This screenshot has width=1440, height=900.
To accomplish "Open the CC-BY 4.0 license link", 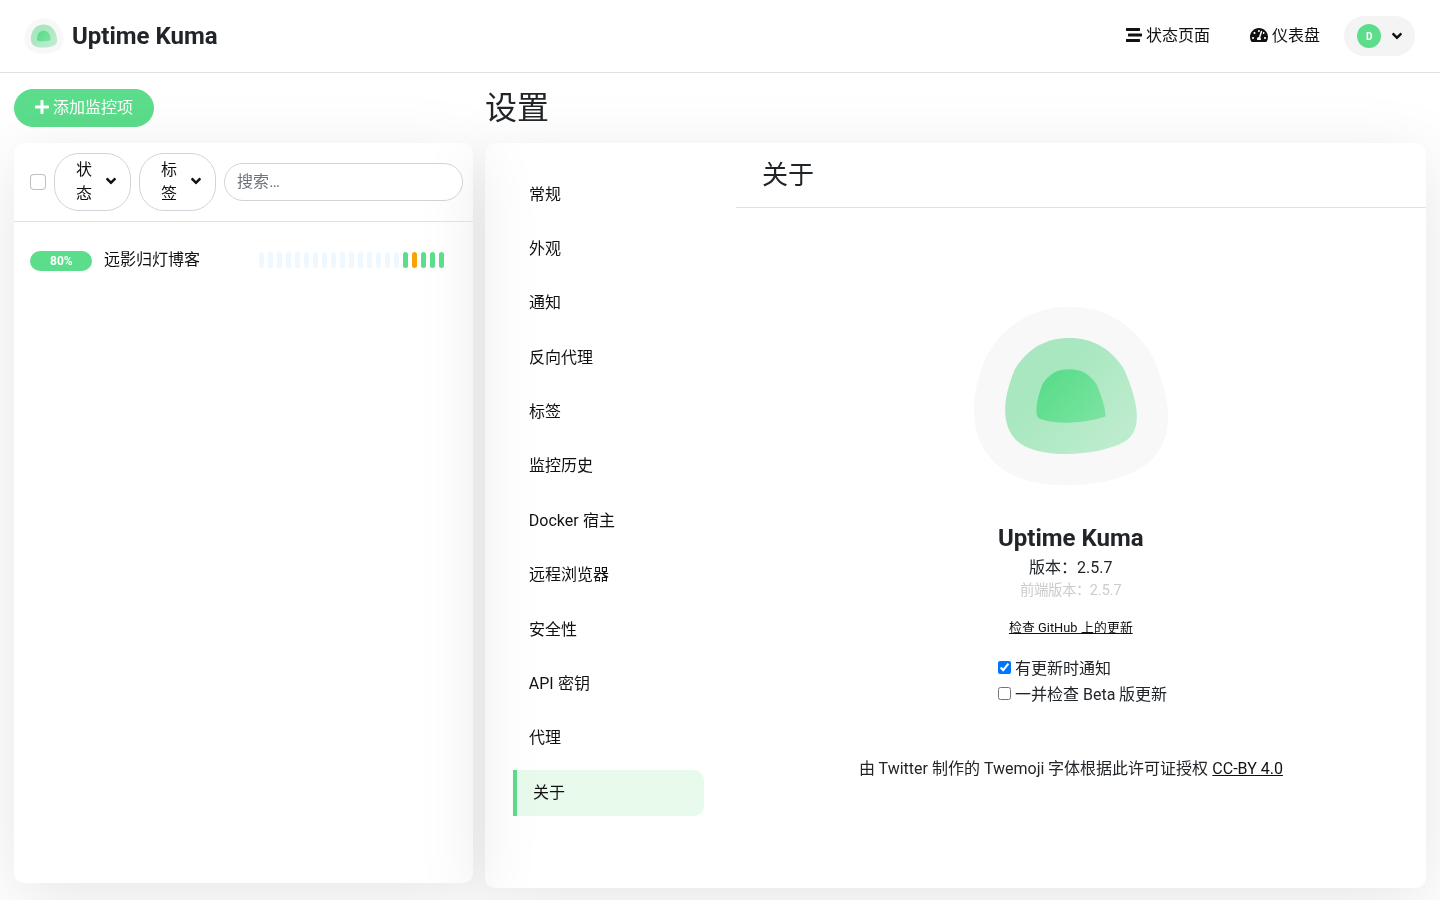I will [1247, 768].
